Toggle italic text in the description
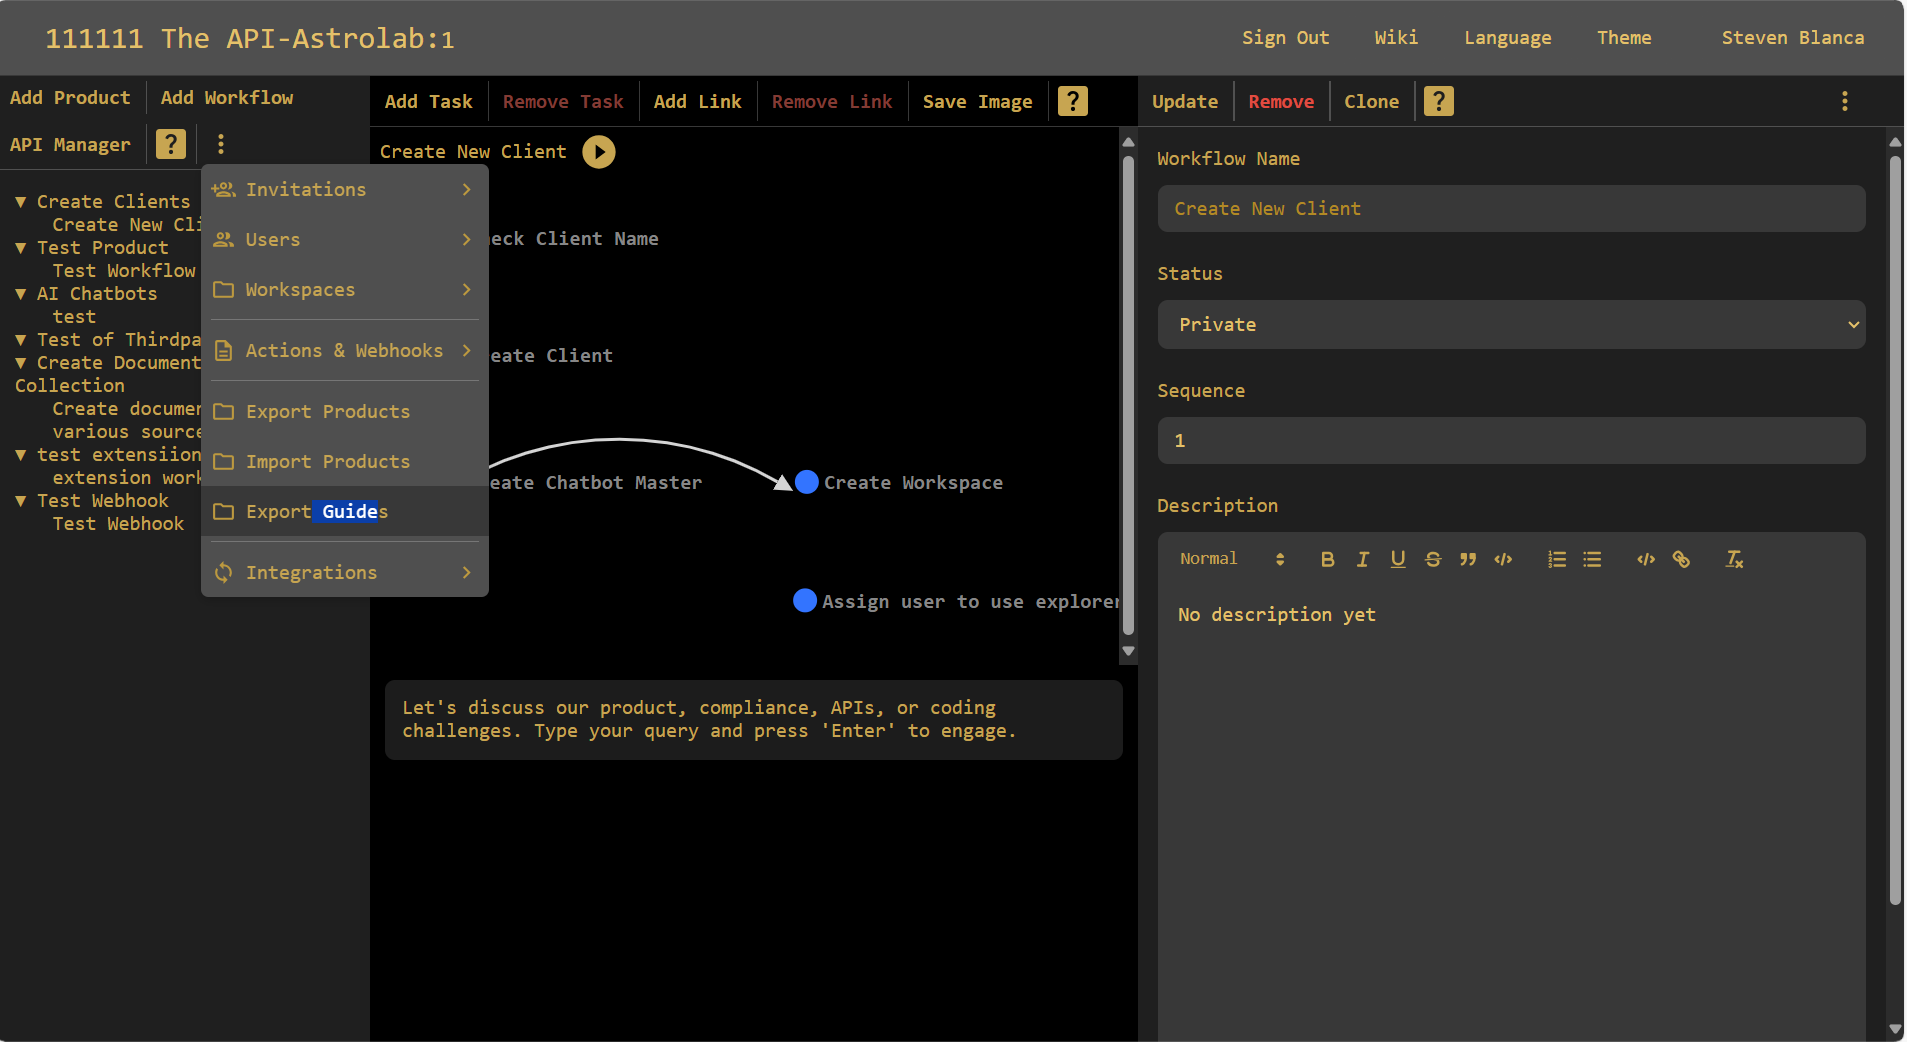The width and height of the screenshot is (1907, 1042). point(1362,559)
